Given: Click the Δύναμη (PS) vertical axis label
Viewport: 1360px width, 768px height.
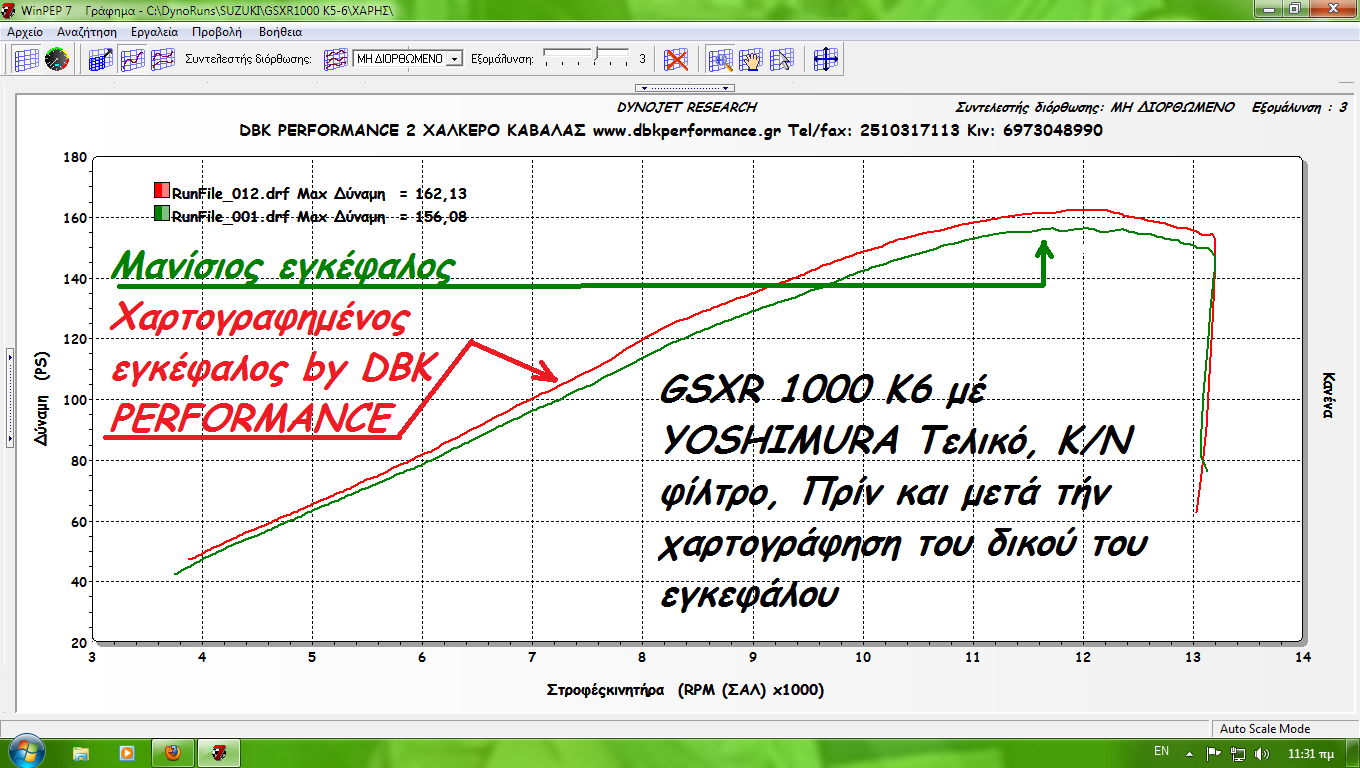Looking at the screenshot, I should pos(41,399).
